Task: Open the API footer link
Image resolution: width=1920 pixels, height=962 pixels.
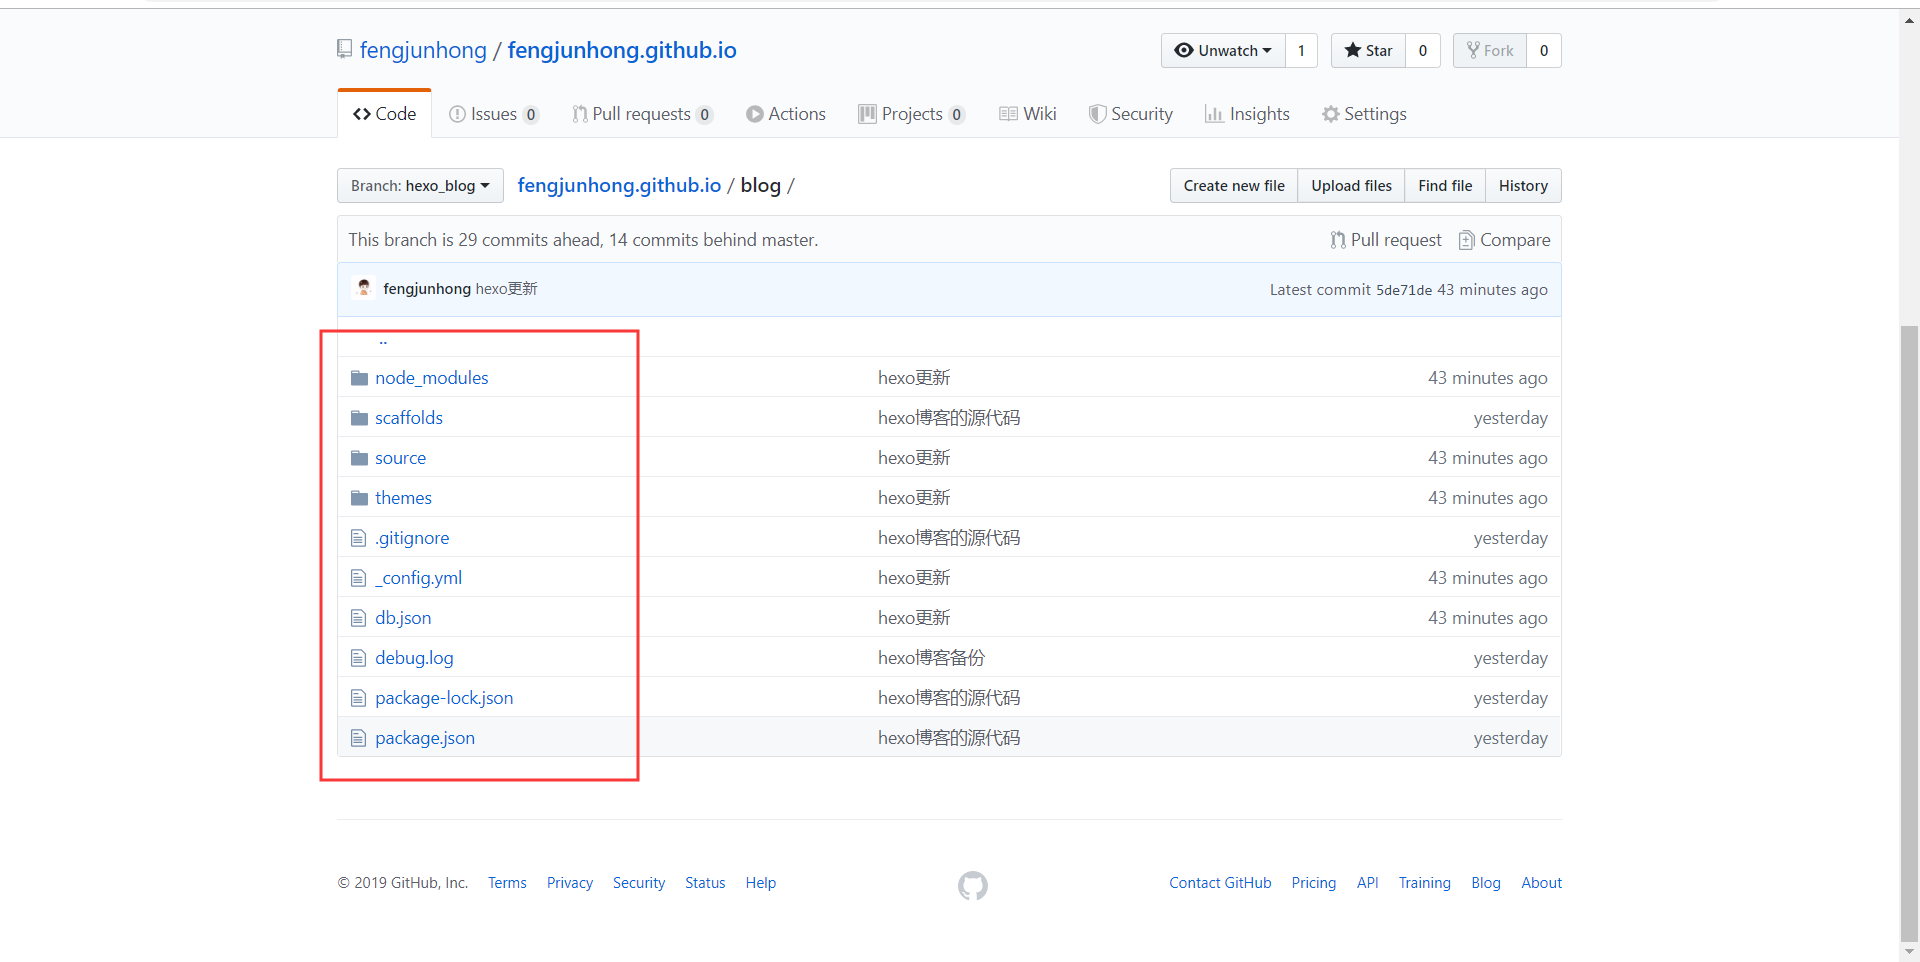Action: (x=1367, y=883)
